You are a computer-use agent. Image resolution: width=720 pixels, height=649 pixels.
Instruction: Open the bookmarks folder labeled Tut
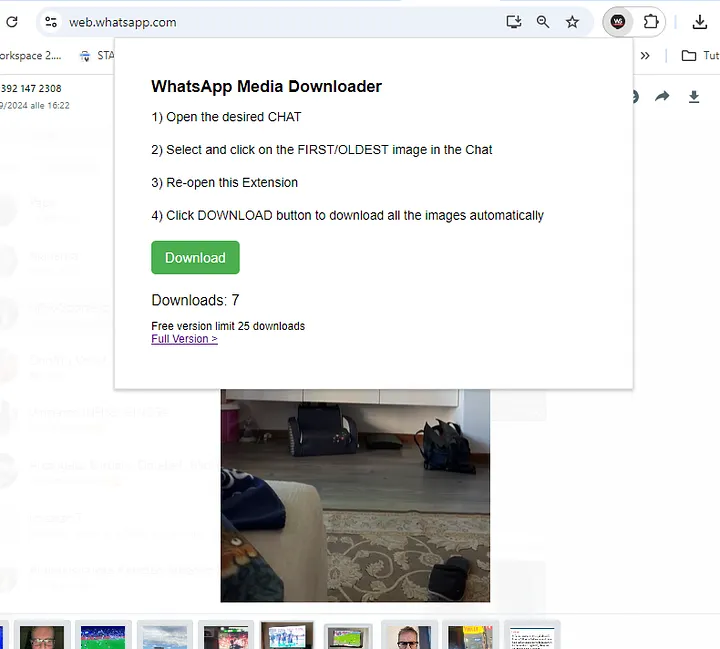click(700, 56)
